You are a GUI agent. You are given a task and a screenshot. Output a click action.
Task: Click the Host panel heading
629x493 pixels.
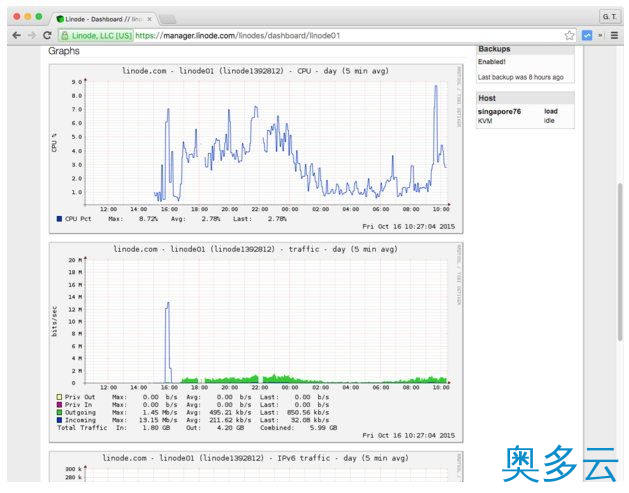[487, 98]
